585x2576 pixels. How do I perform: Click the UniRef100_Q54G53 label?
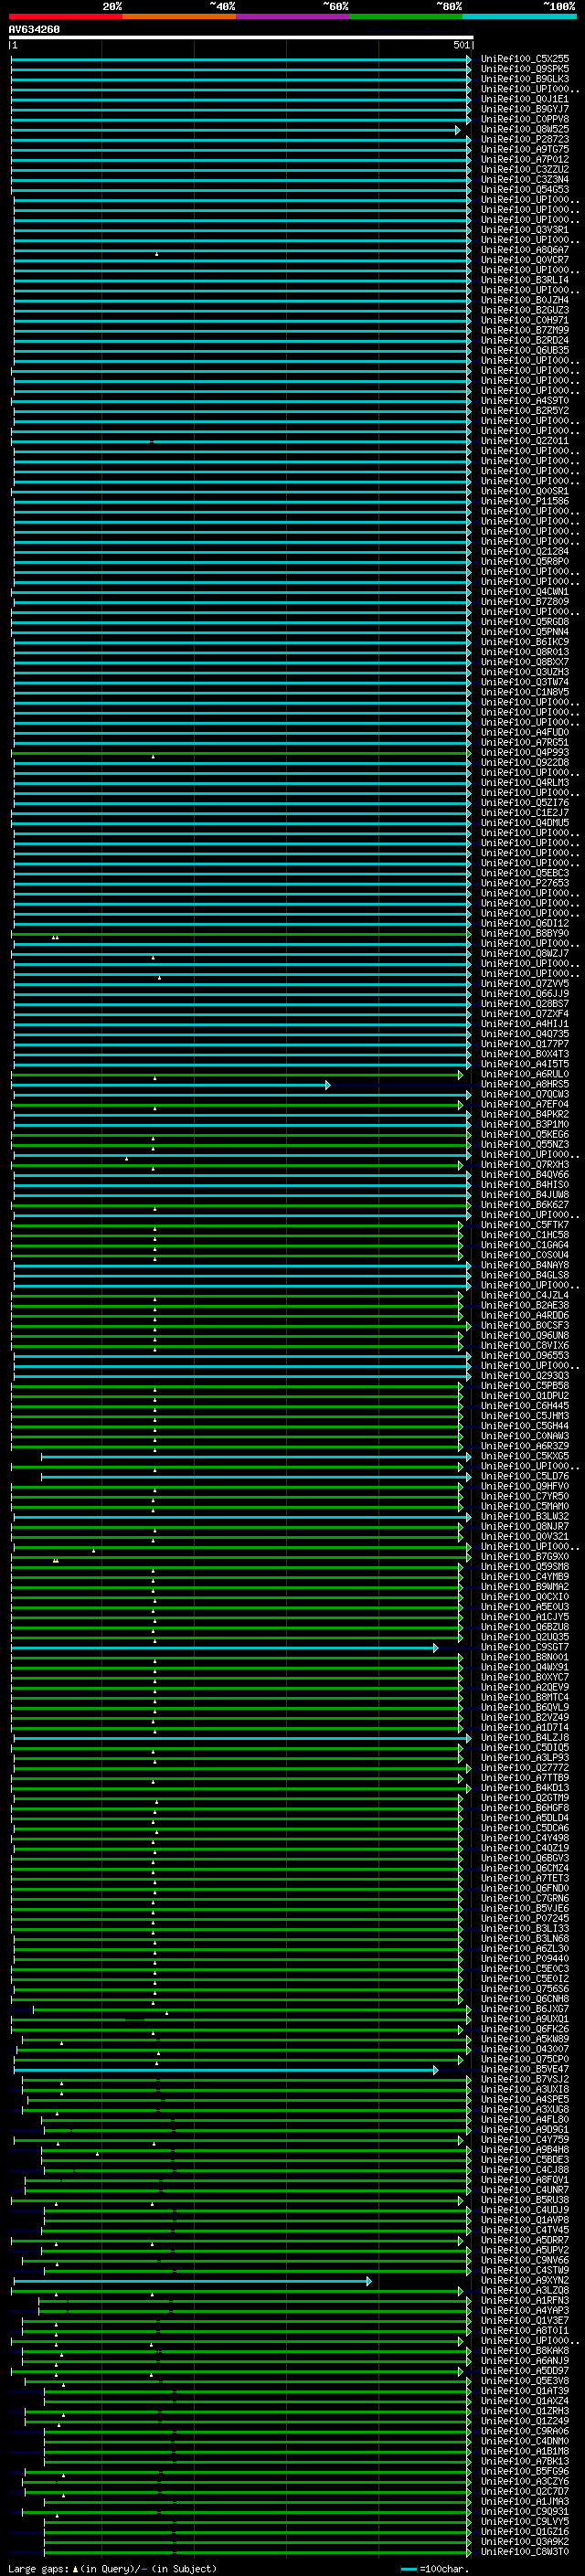(x=525, y=189)
